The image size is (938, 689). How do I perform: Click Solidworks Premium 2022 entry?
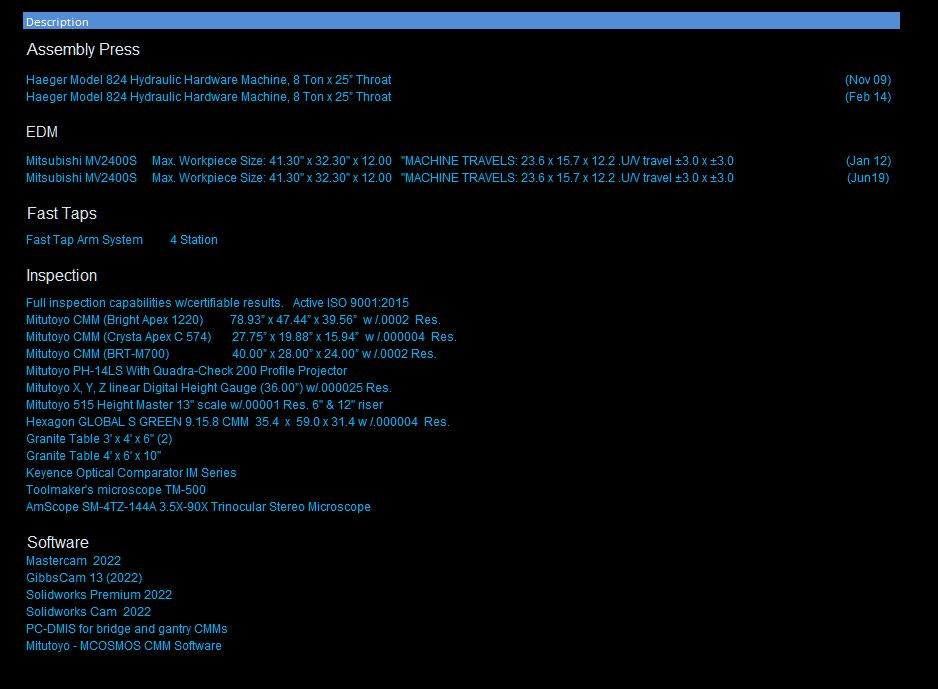point(99,595)
